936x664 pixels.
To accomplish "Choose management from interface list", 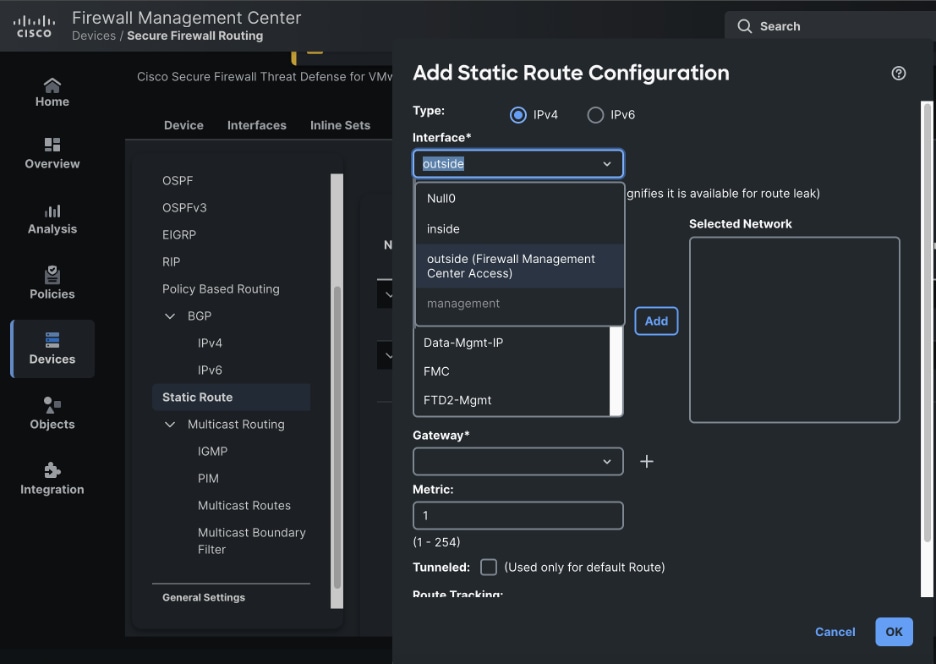I will tap(519, 303).
